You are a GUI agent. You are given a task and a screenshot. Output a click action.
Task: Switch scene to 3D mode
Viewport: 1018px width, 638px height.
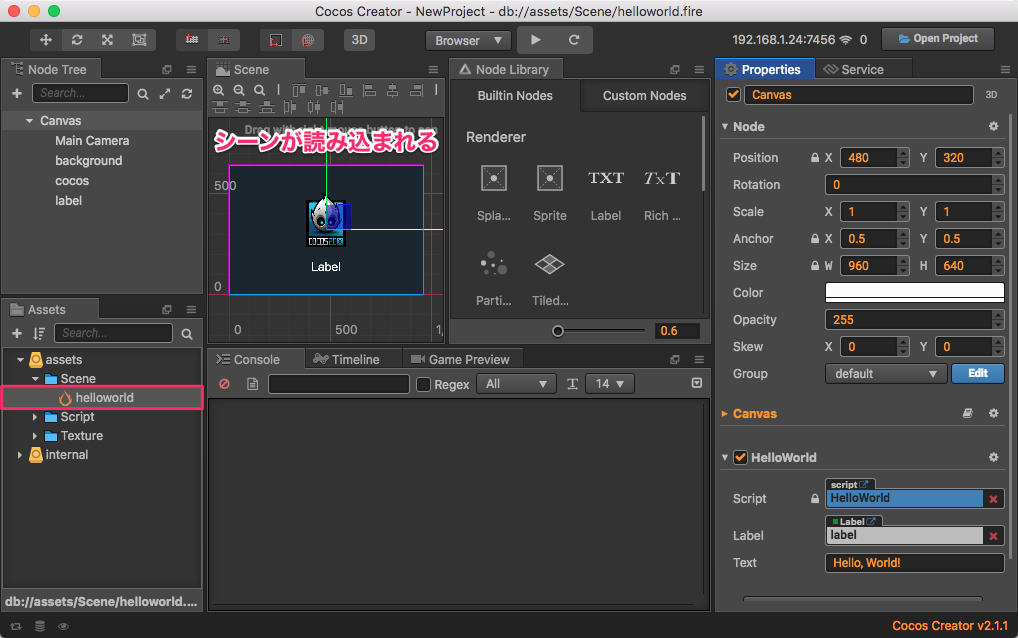pyautogui.click(x=359, y=40)
